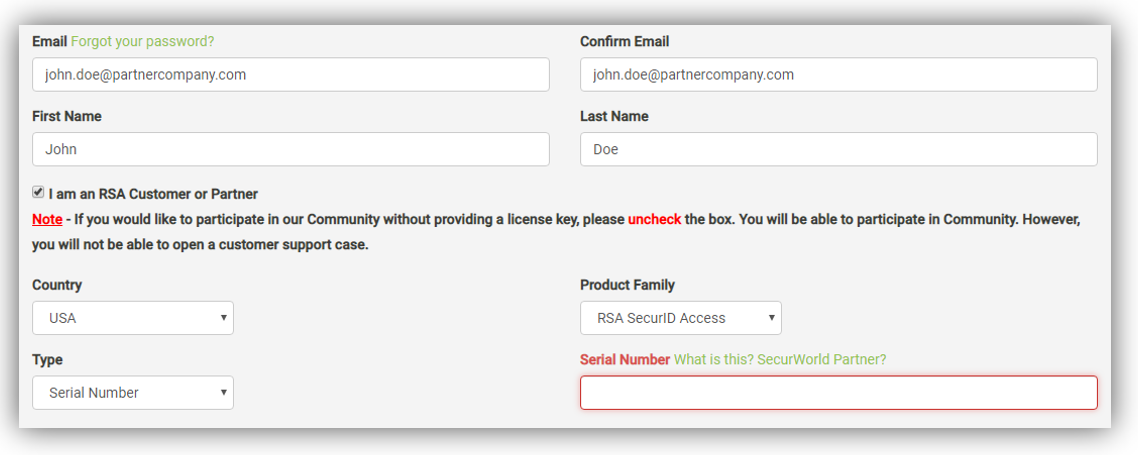Image resolution: width=1138 pixels, height=455 pixels.
Task: Open the Type dropdown set to Serial Number
Action: click(x=133, y=393)
